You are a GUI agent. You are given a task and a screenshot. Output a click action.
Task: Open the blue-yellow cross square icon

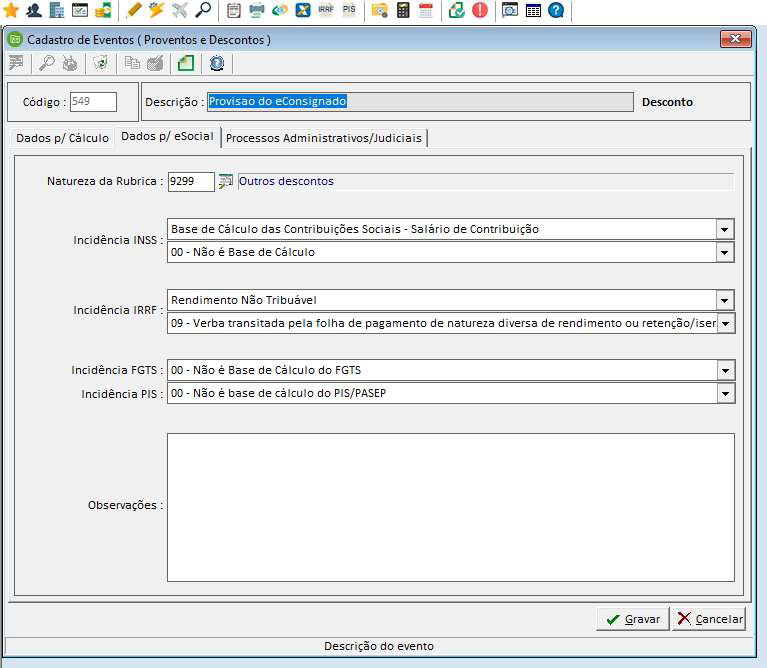click(303, 10)
